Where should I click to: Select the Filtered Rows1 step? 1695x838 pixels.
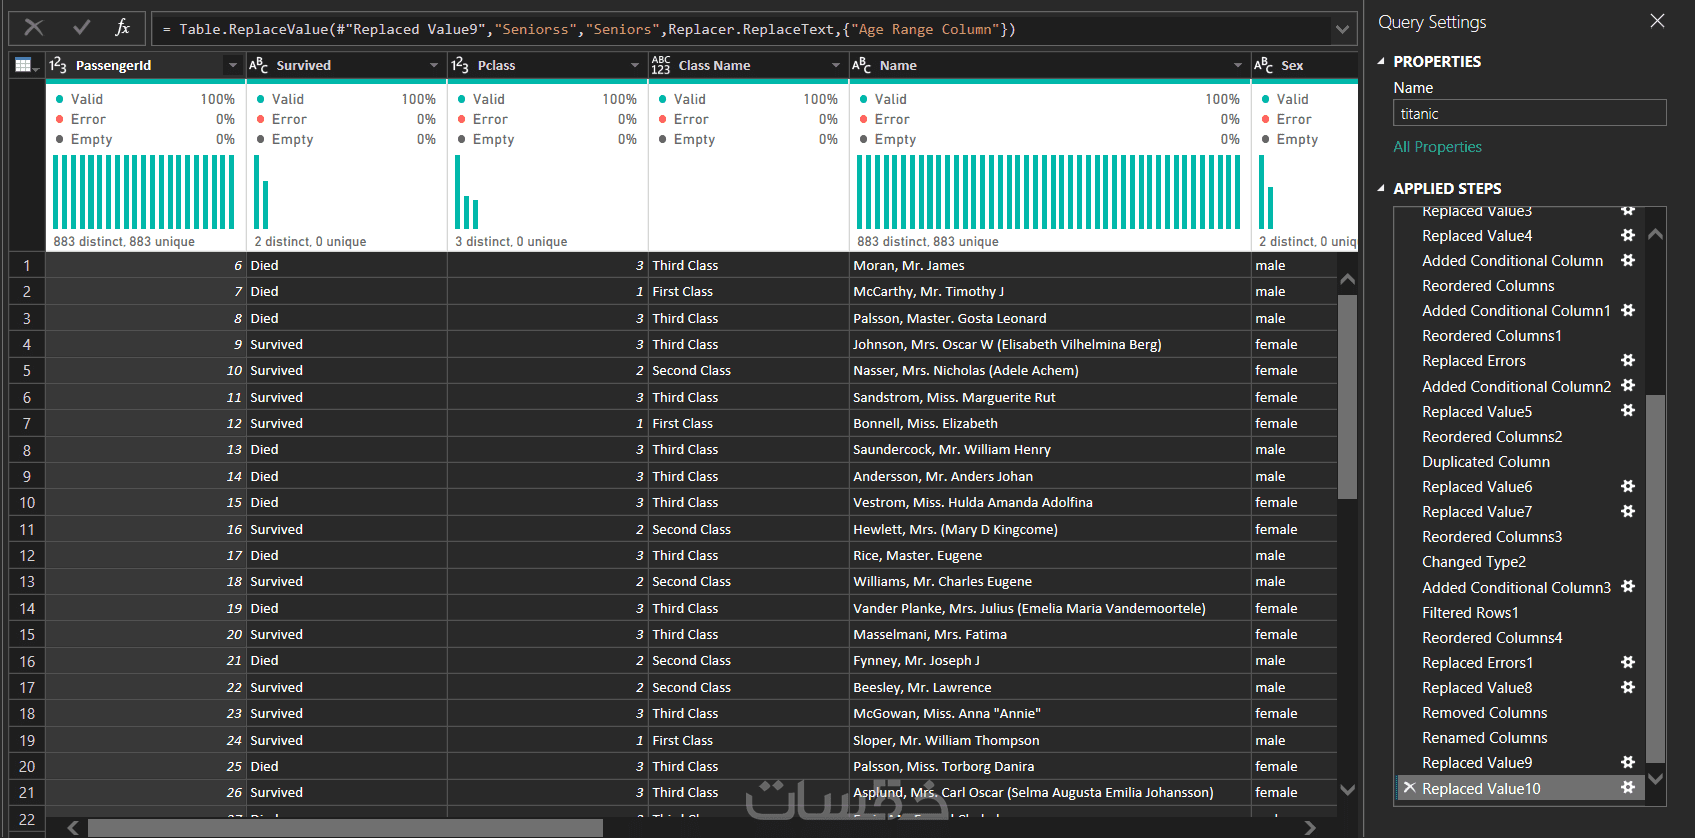click(1470, 613)
